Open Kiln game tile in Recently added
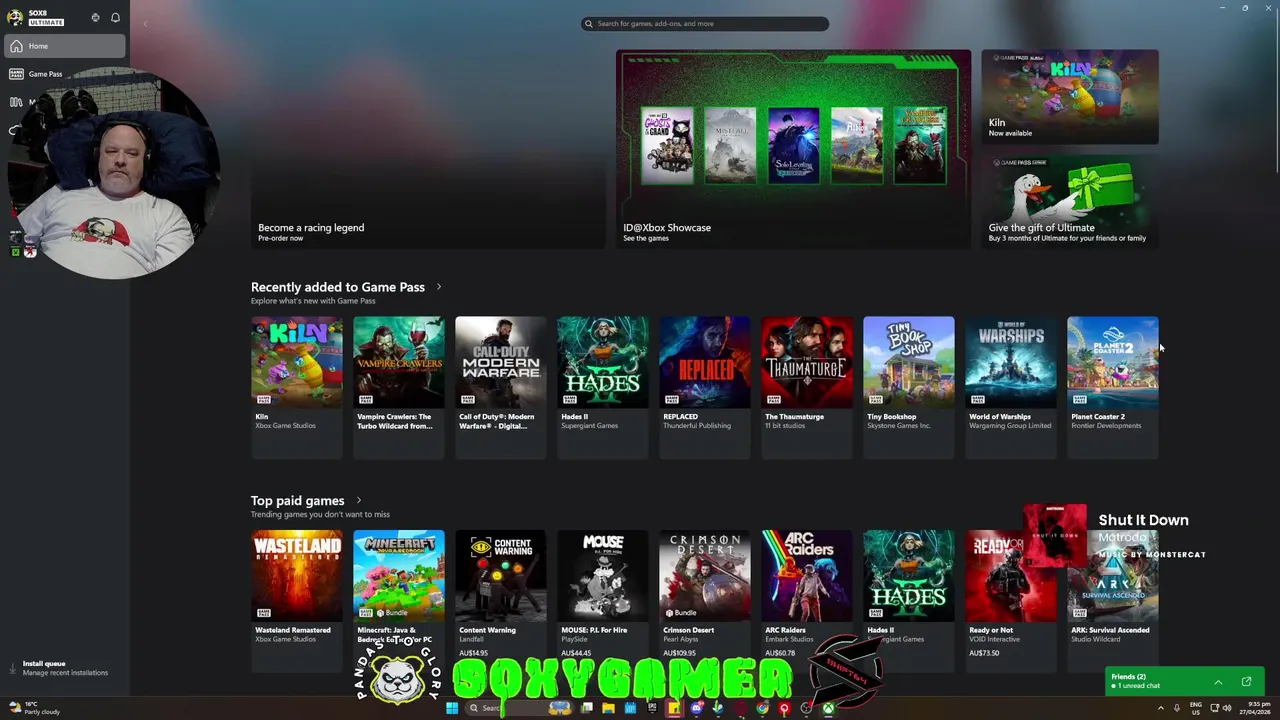Viewport: 1280px width, 720px height. [x=297, y=387]
